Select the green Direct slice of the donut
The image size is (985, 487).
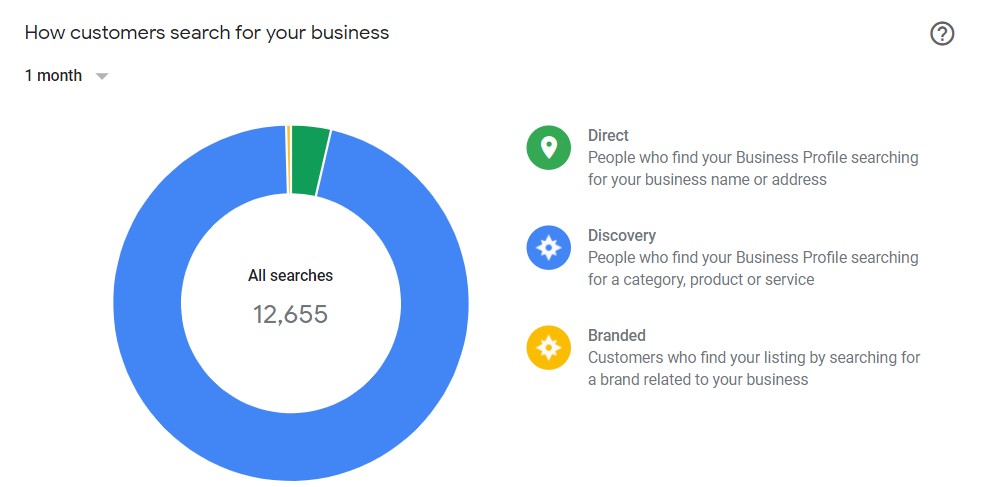[x=310, y=160]
